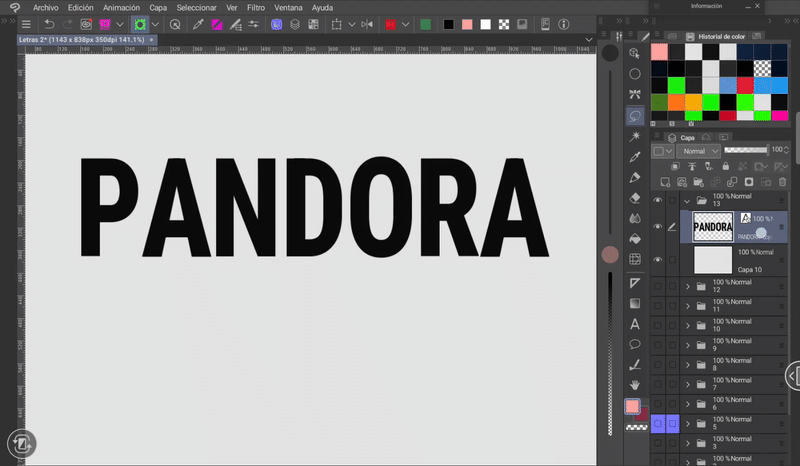The height and width of the screenshot is (466, 800).
Task: Show the folder 10 layer group
Action: (x=658, y=326)
